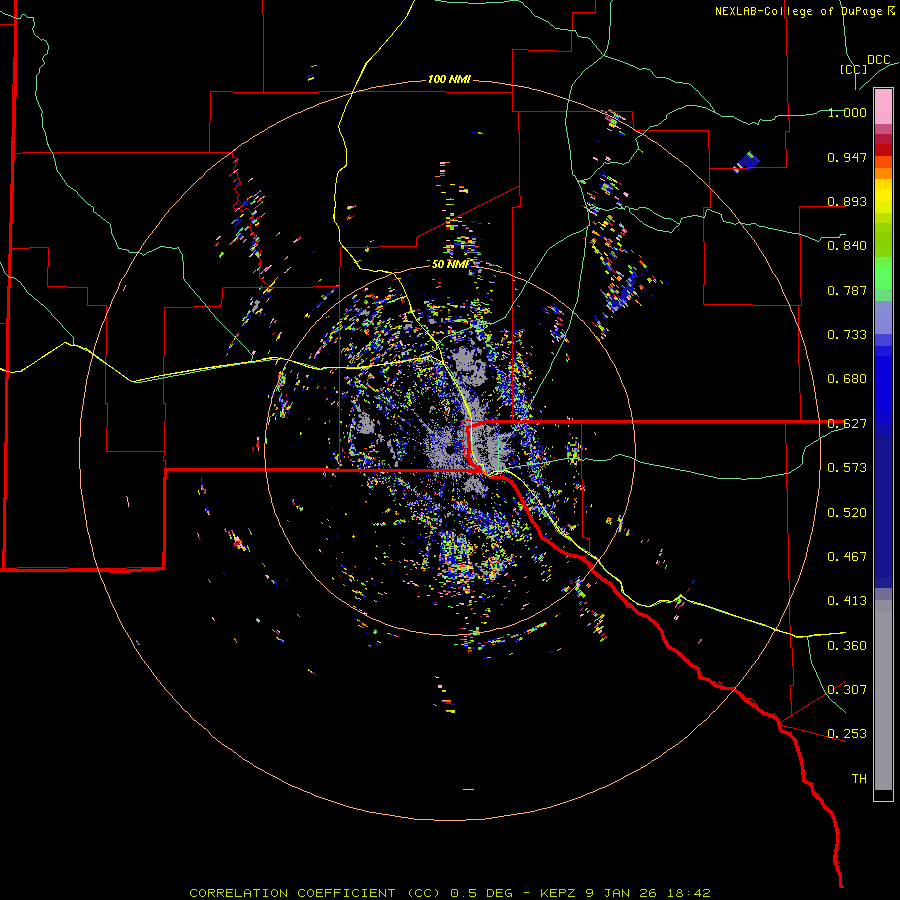Select the 0.680 scale value
900x900 pixels.
(x=847, y=379)
